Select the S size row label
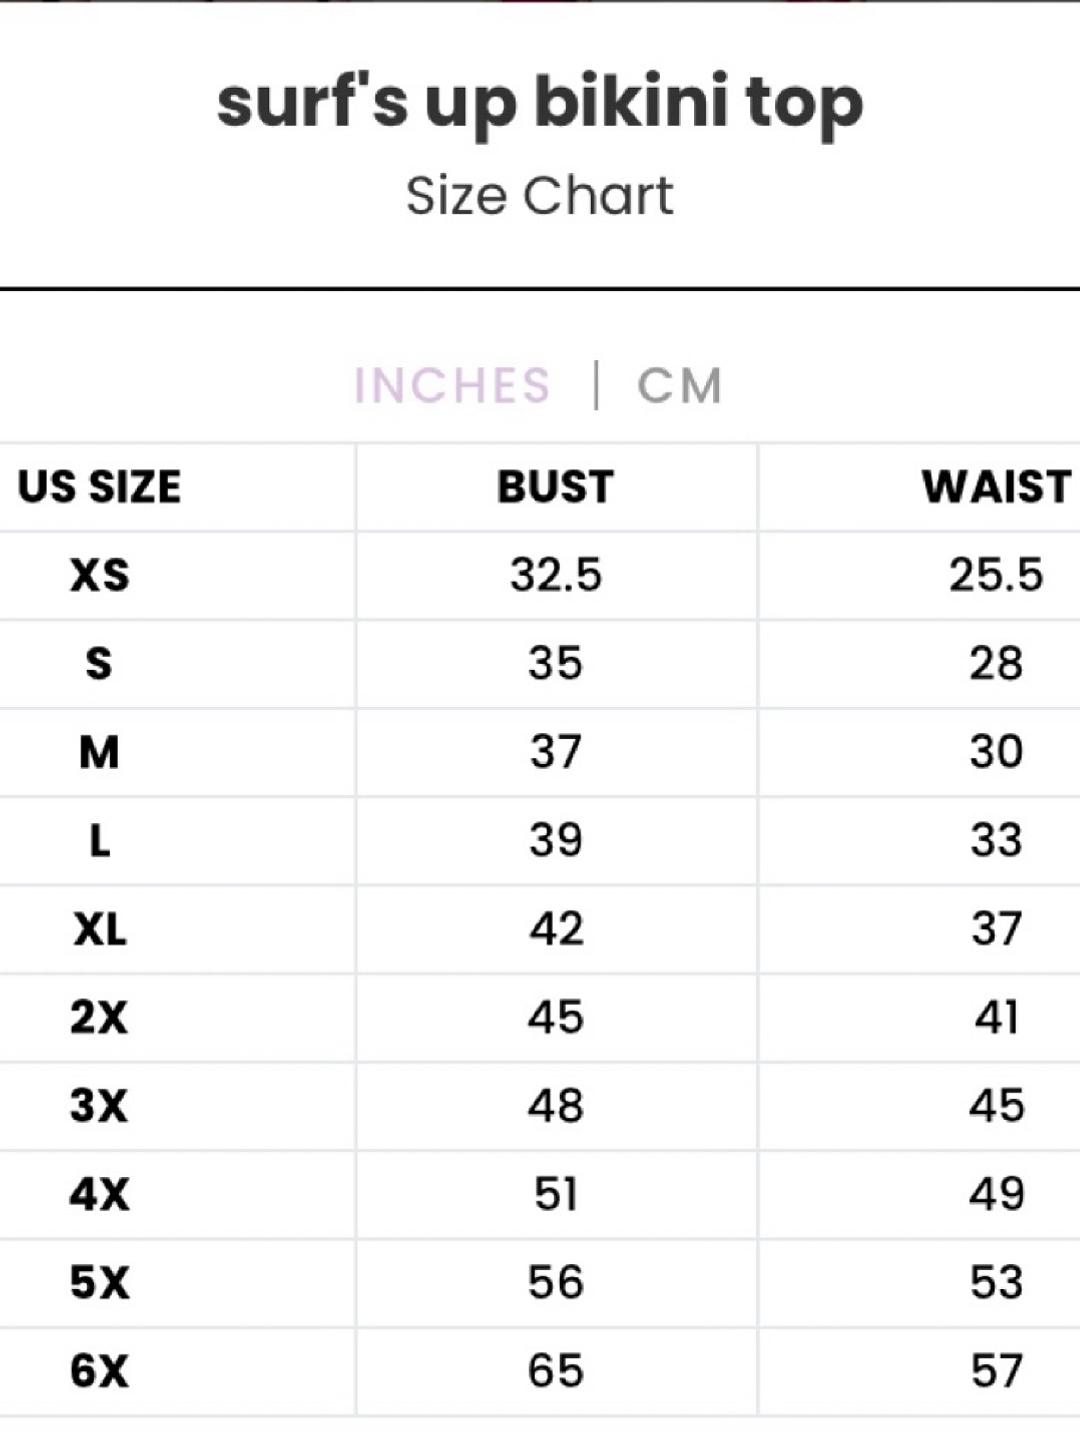Screen dimensions: 1080x1440 99,663
